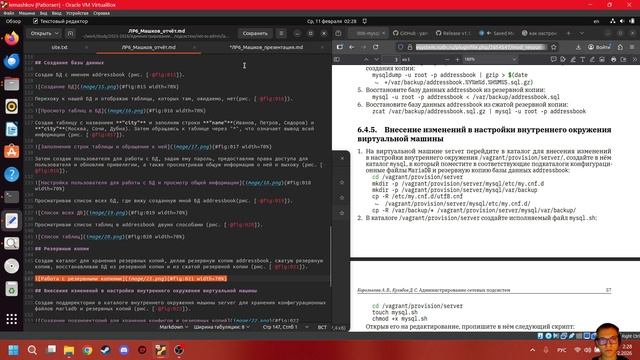Click new document icon beside Open button
Viewport: 640px width, 360px height.
coord(70,33)
